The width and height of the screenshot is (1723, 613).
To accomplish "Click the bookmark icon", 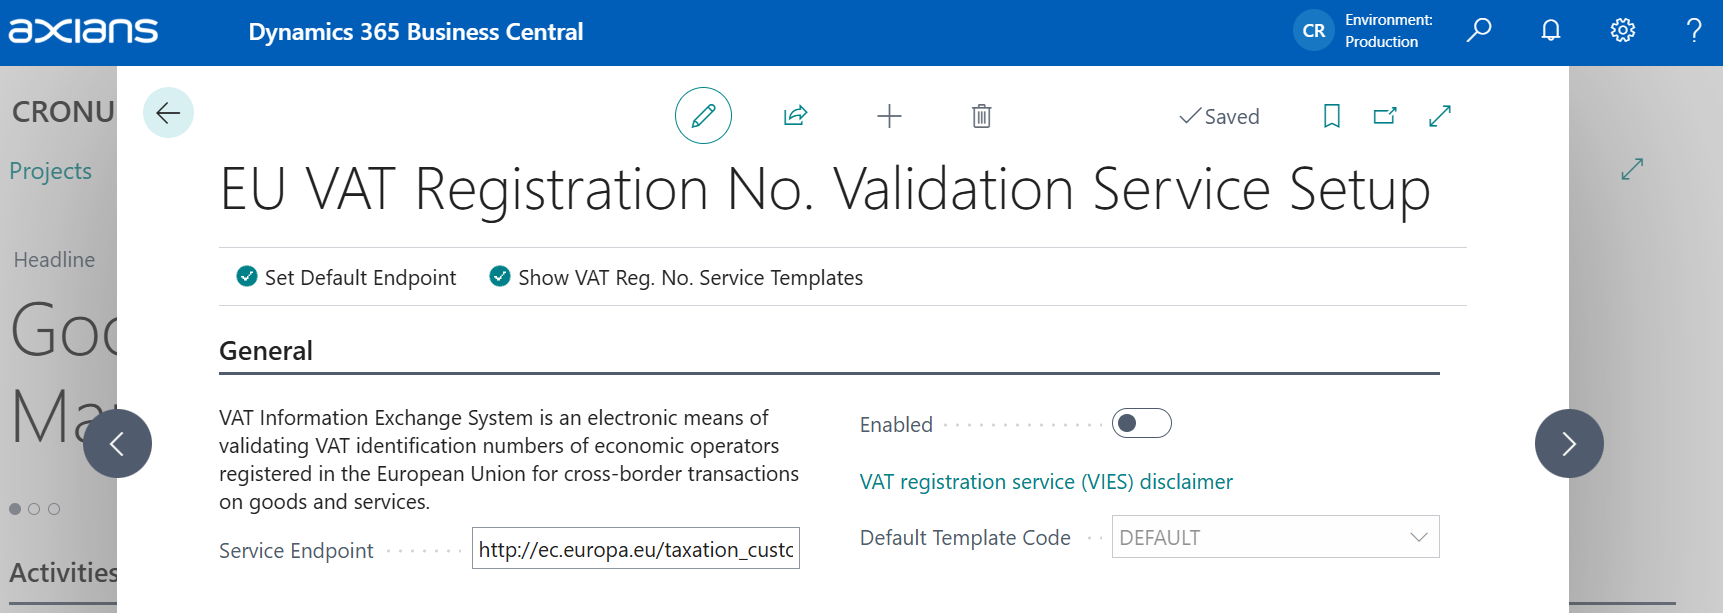I will 1331,116.
